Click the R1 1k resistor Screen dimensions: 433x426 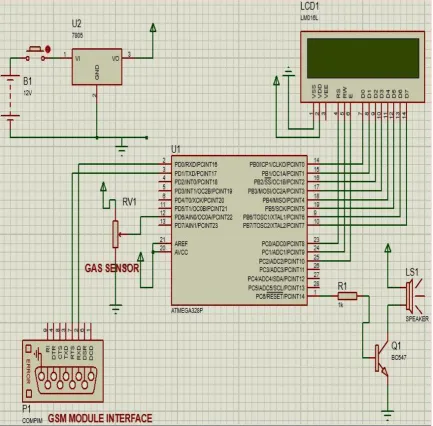347,296
